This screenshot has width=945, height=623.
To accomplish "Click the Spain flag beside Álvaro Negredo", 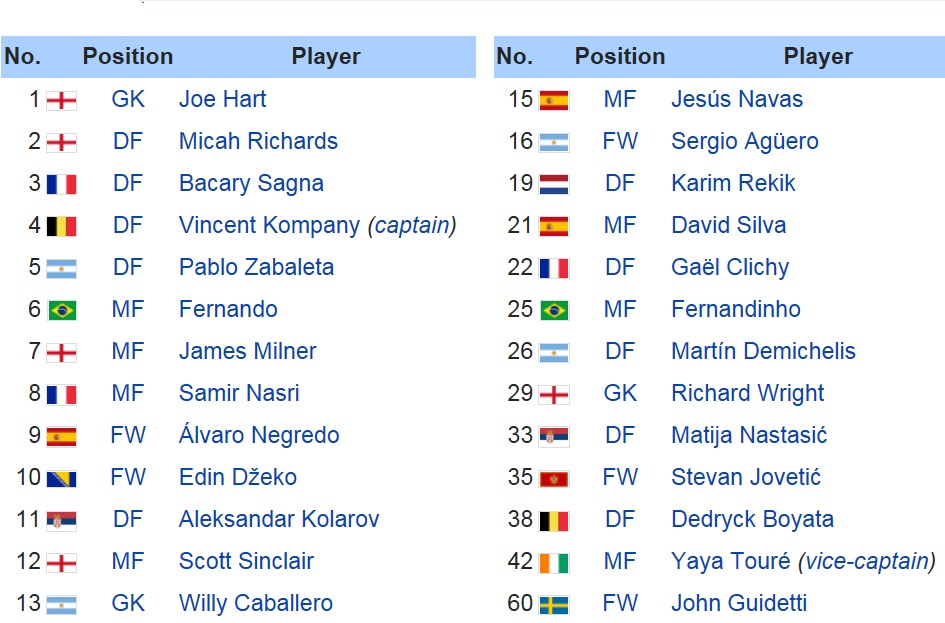I will pyautogui.click(x=61, y=436).
